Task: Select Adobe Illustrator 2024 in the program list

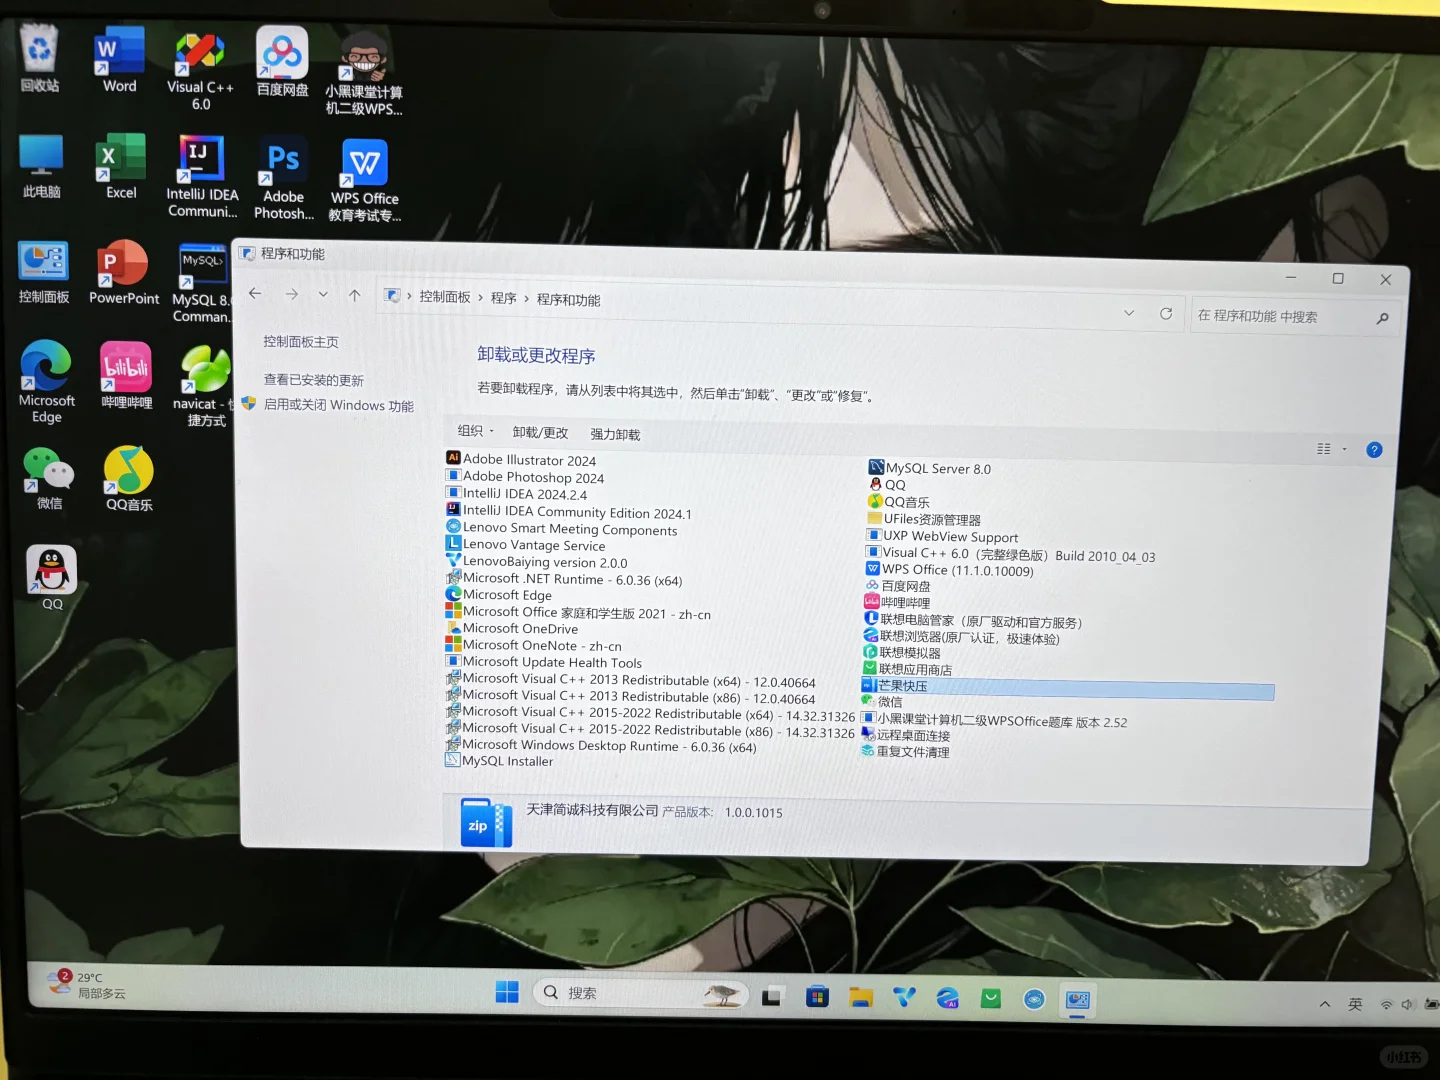Action: tap(521, 459)
